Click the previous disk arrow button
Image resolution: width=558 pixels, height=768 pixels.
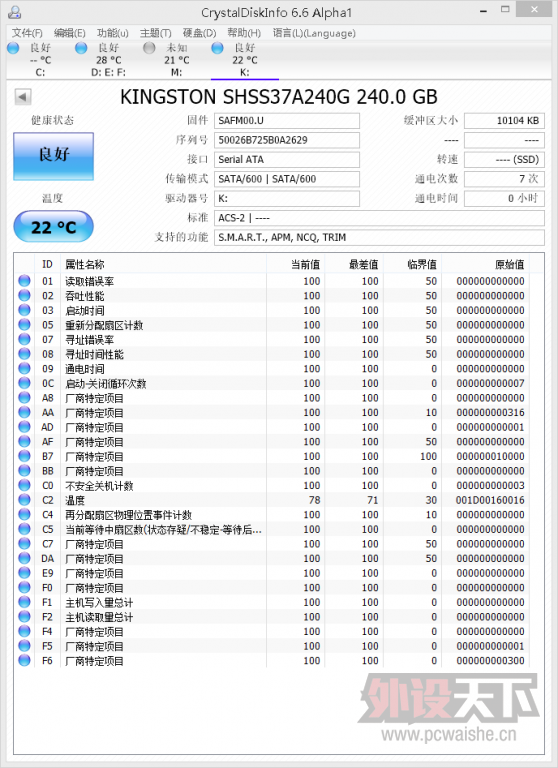23,96
